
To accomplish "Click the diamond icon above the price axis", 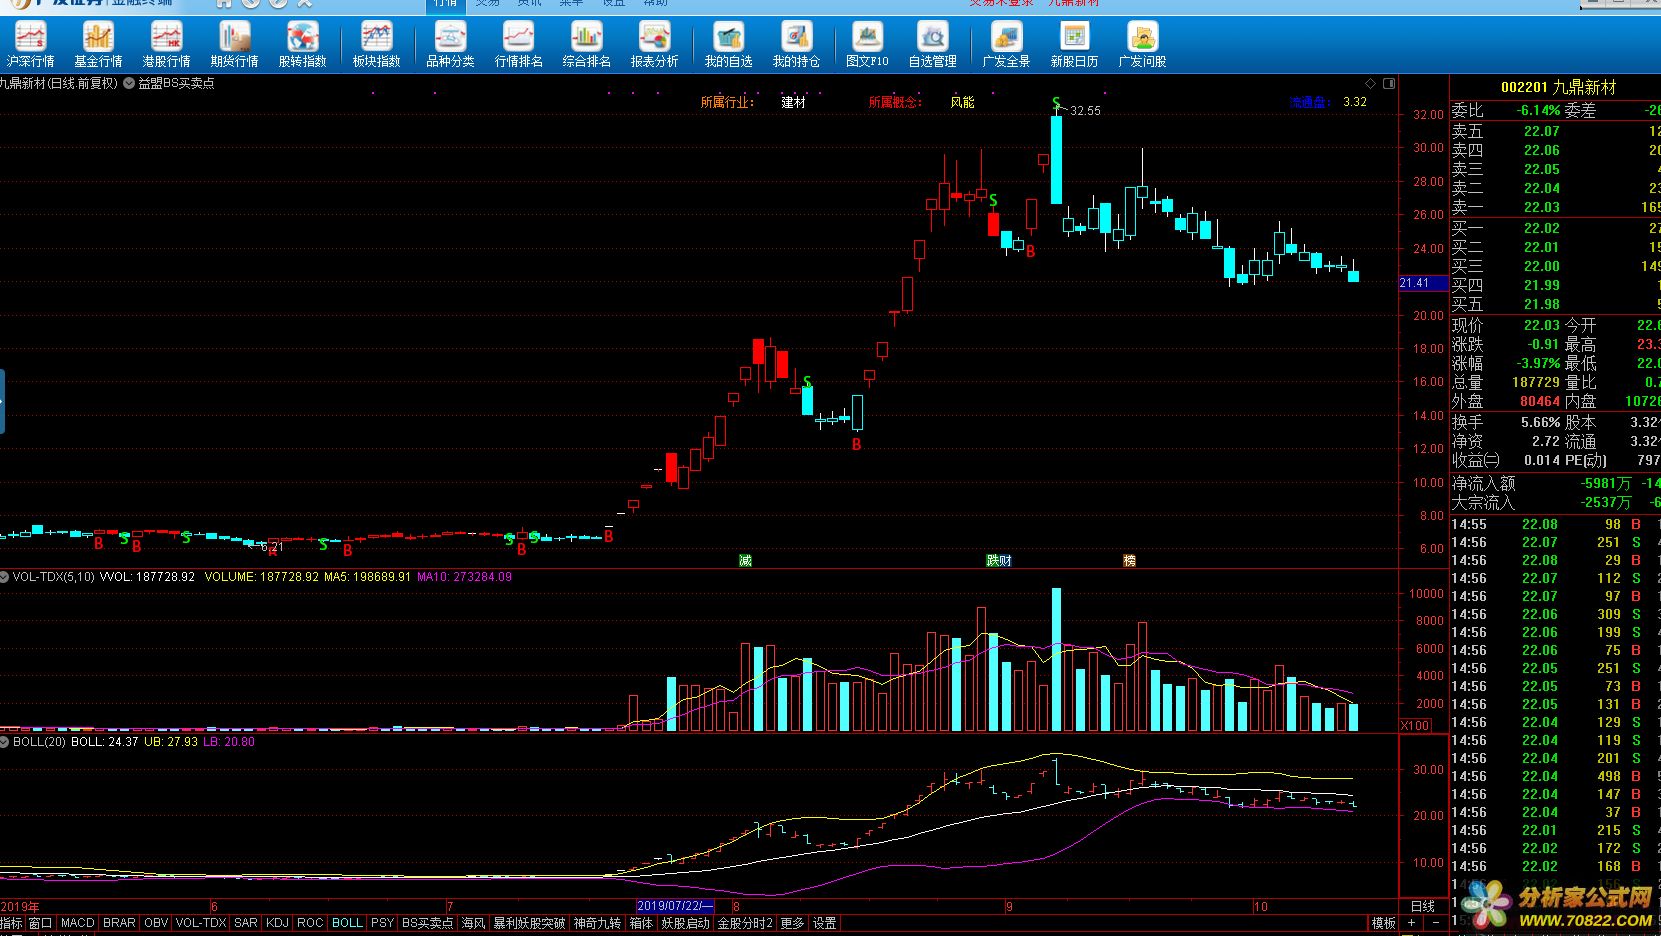I will (x=1370, y=83).
